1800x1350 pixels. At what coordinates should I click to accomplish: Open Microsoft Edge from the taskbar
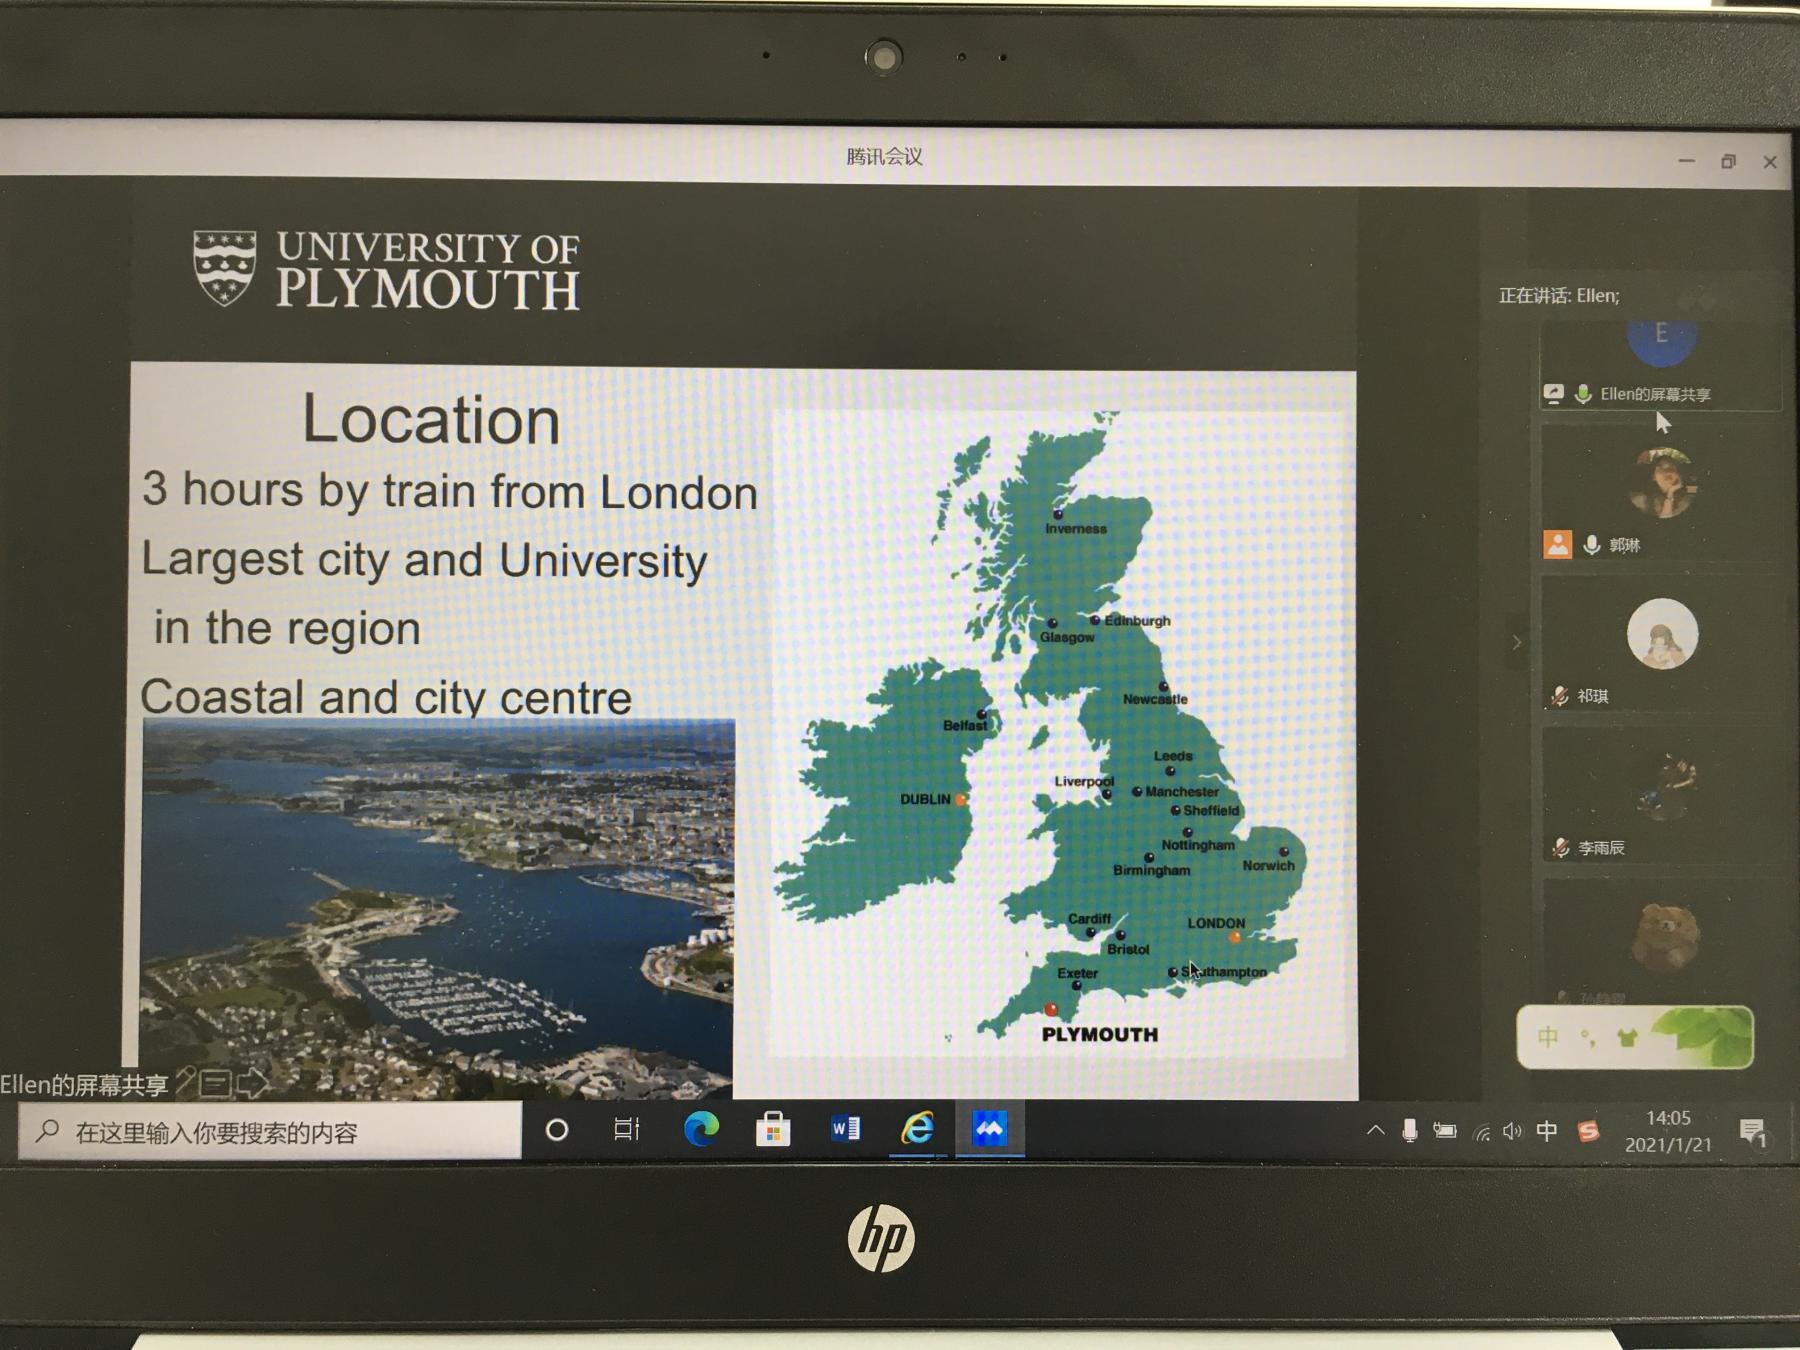(x=701, y=1130)
